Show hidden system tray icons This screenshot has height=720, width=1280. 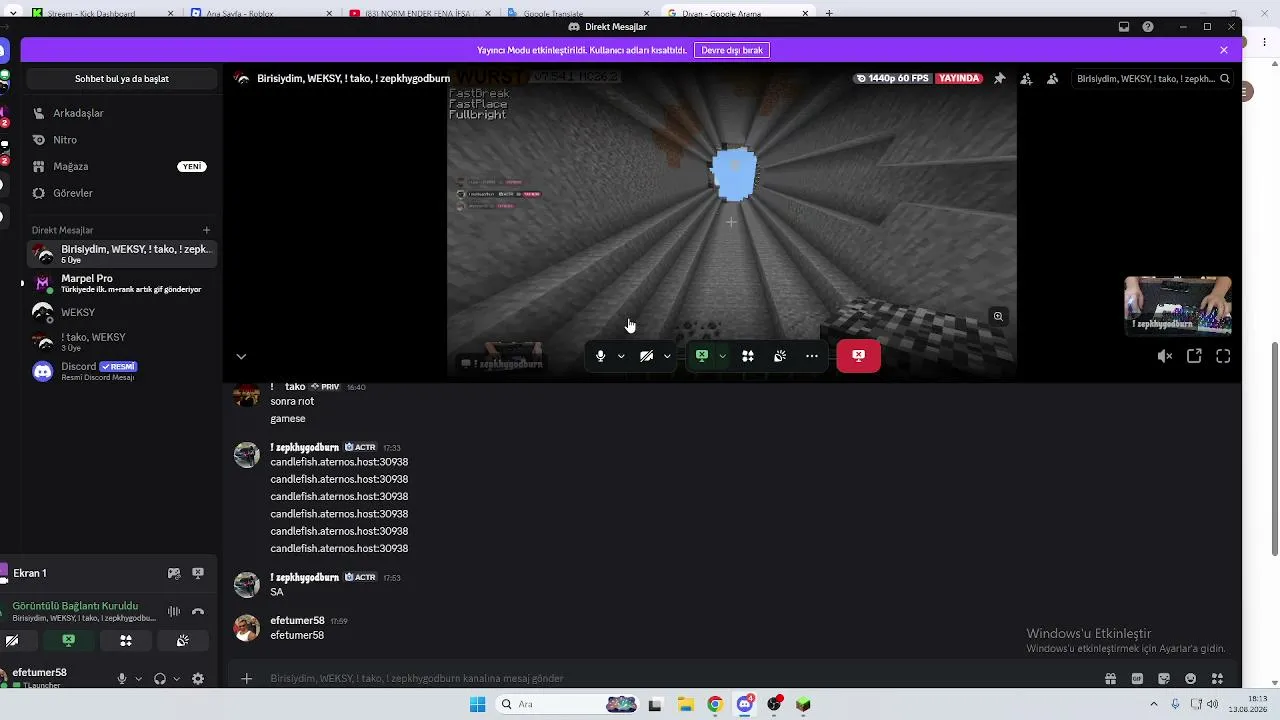(x=1154, y=704)
